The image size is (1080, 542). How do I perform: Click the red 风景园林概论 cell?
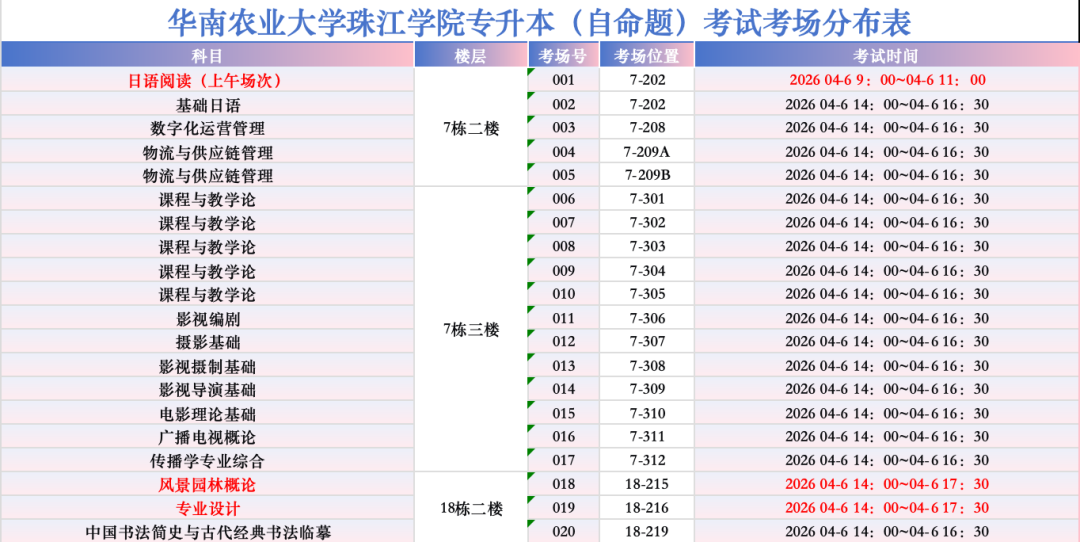(x=207, y=484)
